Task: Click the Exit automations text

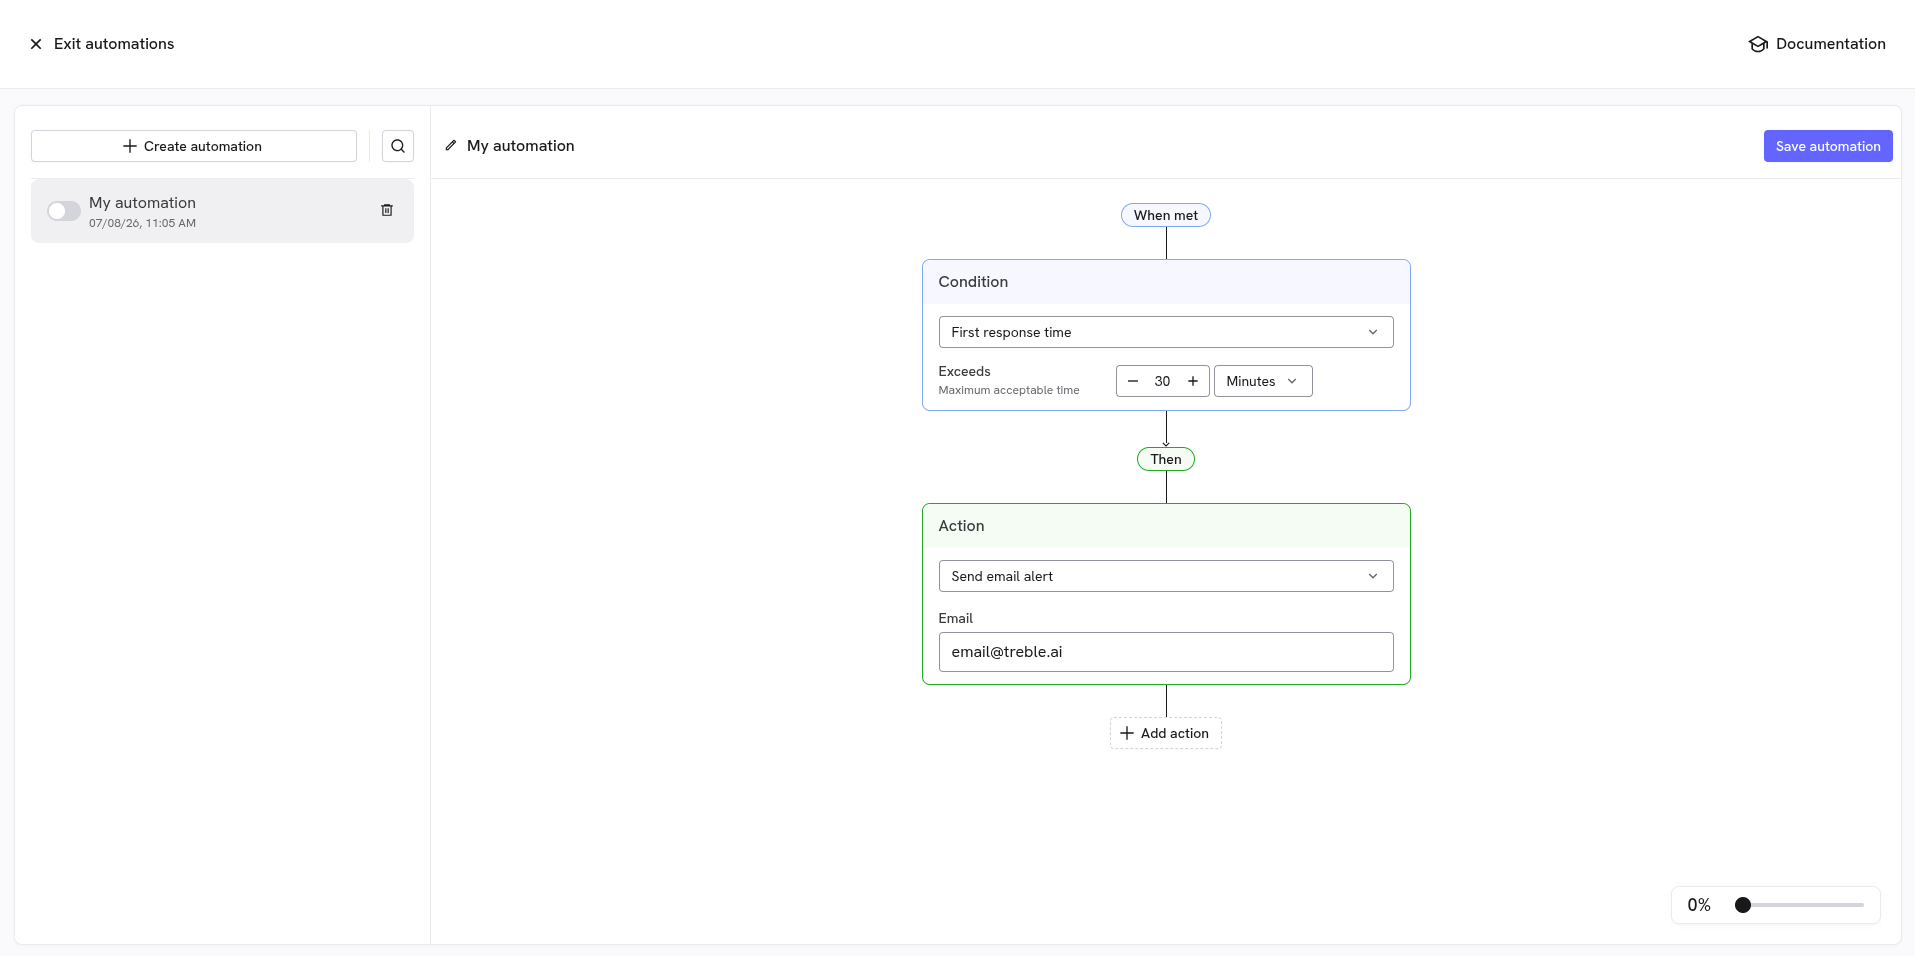Action: pos(114,44)
